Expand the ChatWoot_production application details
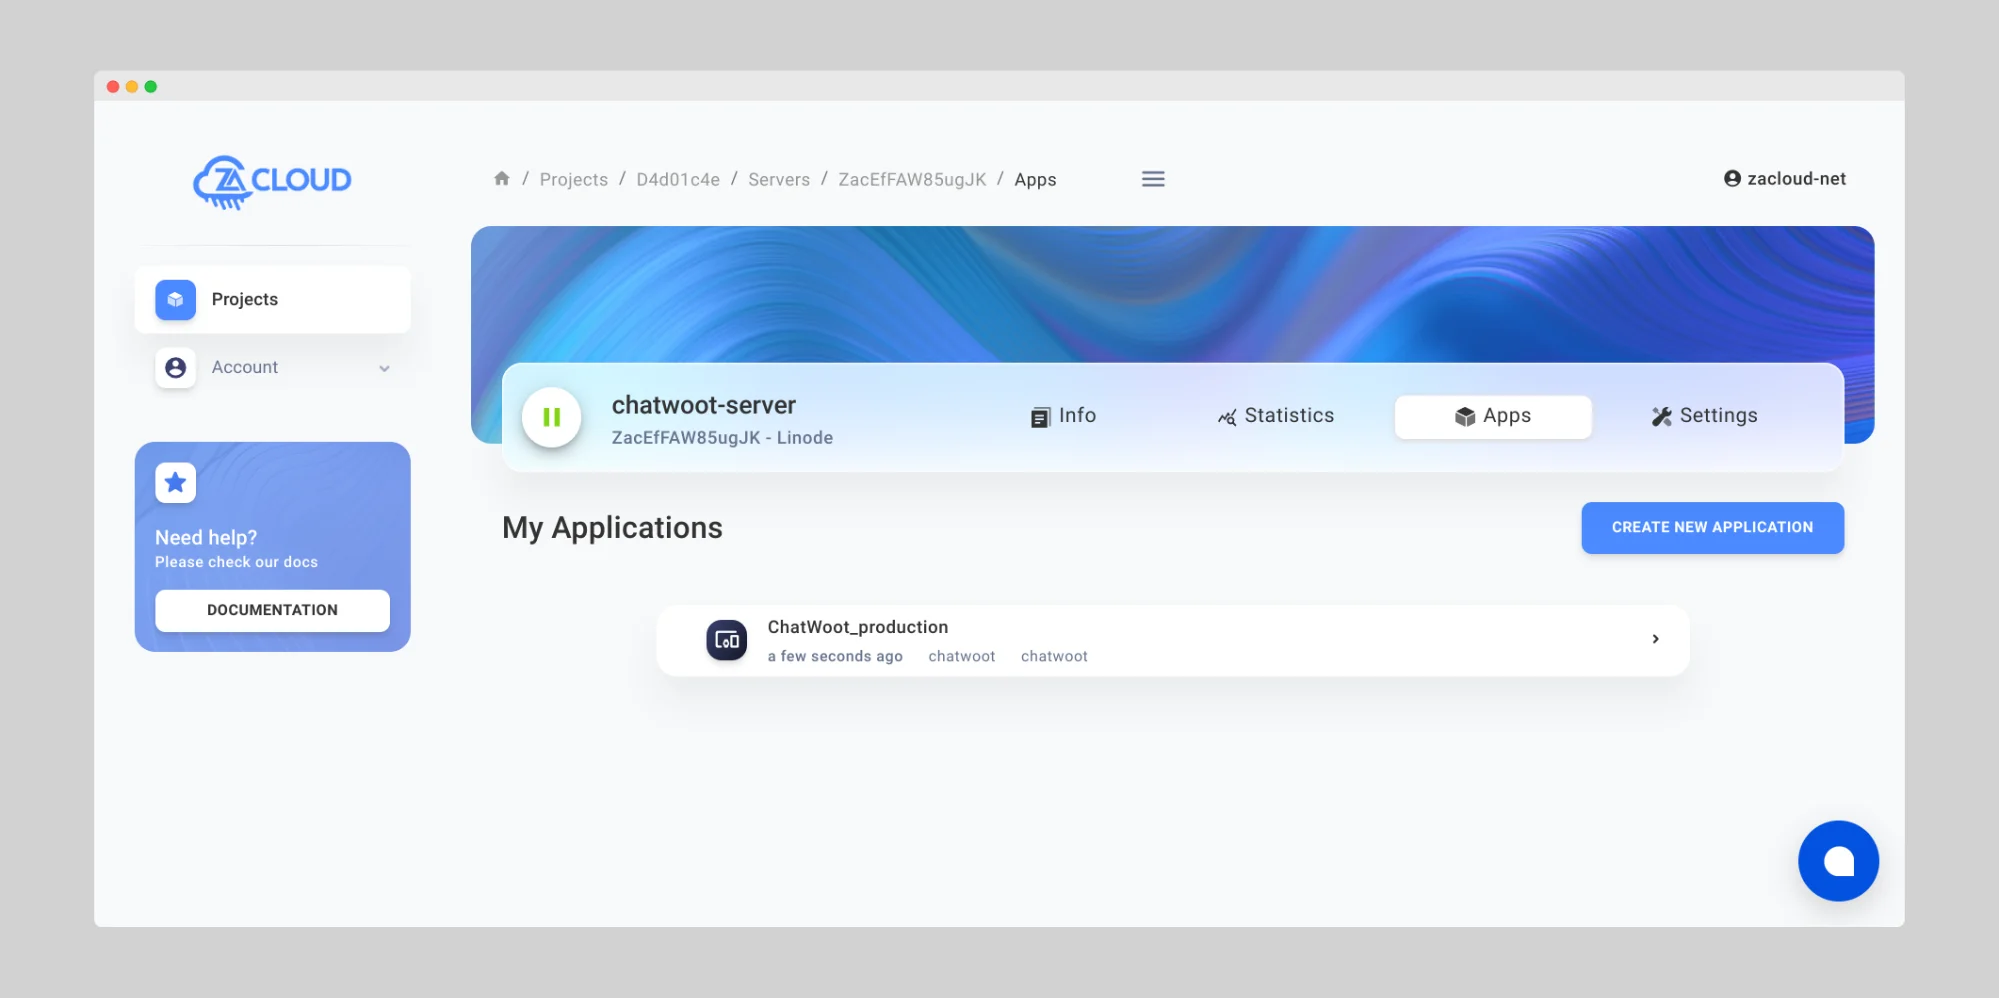1999x998 pixels. click(1655, 639)
